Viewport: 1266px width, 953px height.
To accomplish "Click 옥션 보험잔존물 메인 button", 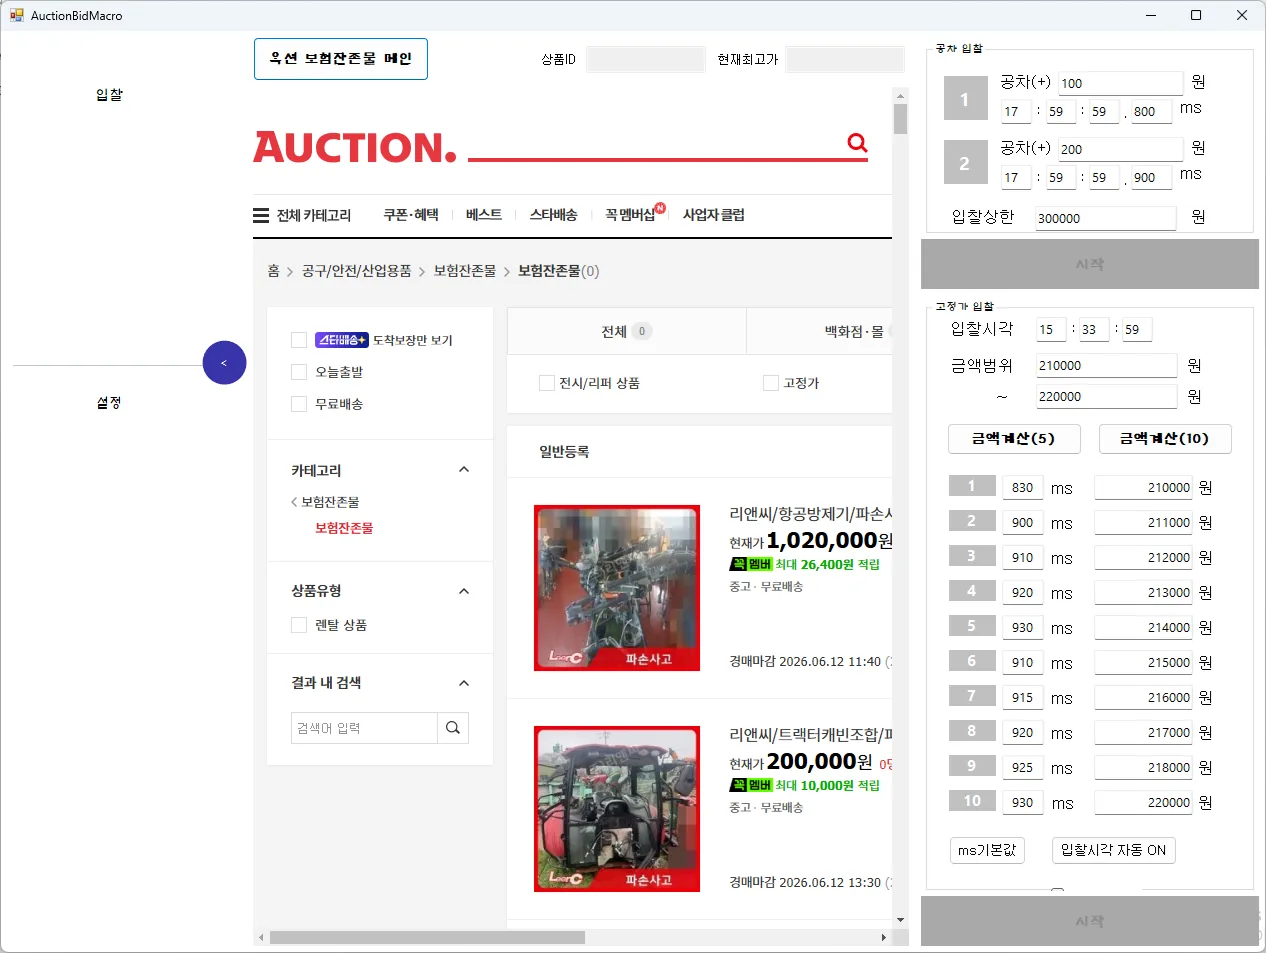I will [x=341, y=59].
